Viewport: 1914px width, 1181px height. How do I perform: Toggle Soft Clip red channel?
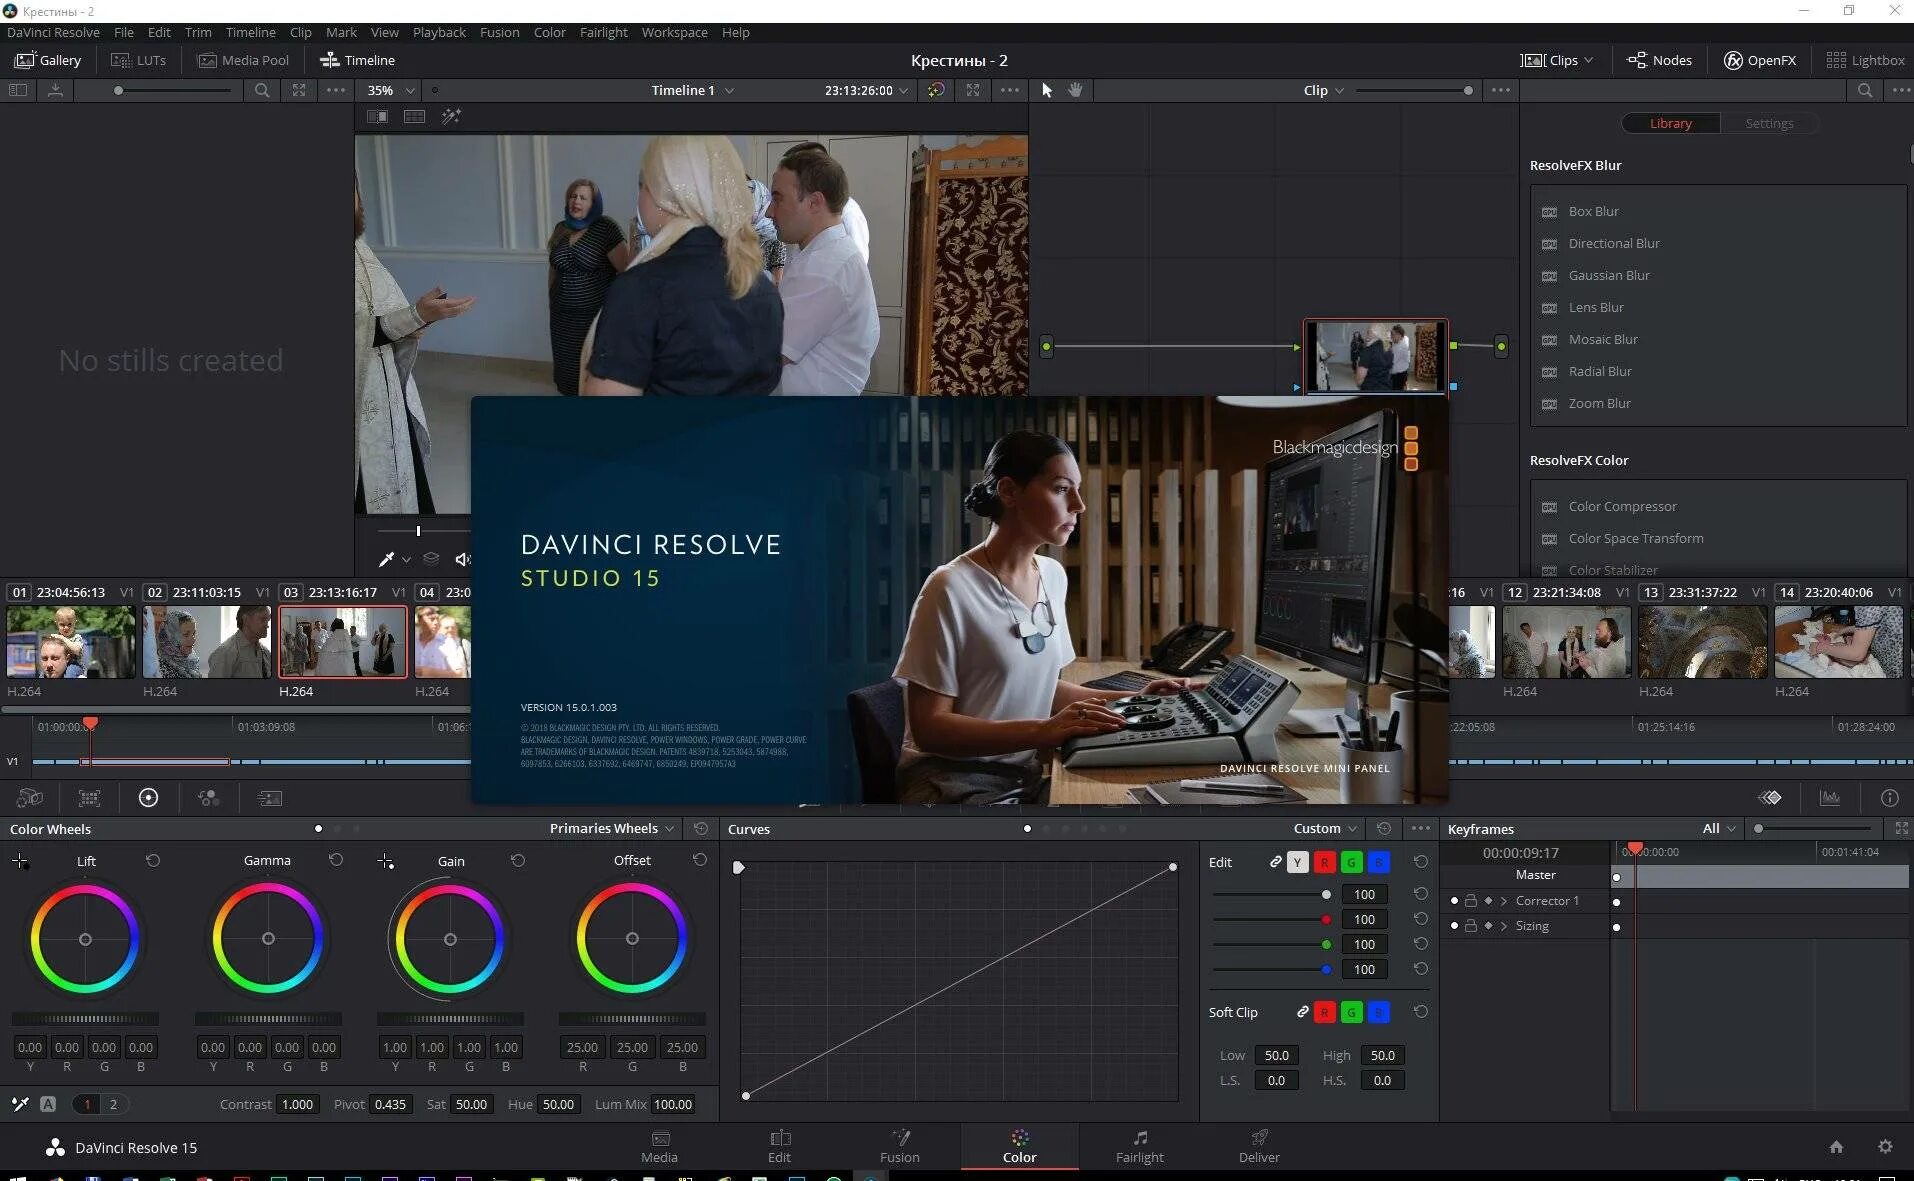pyautogui.click(x=1325, y=1012)
